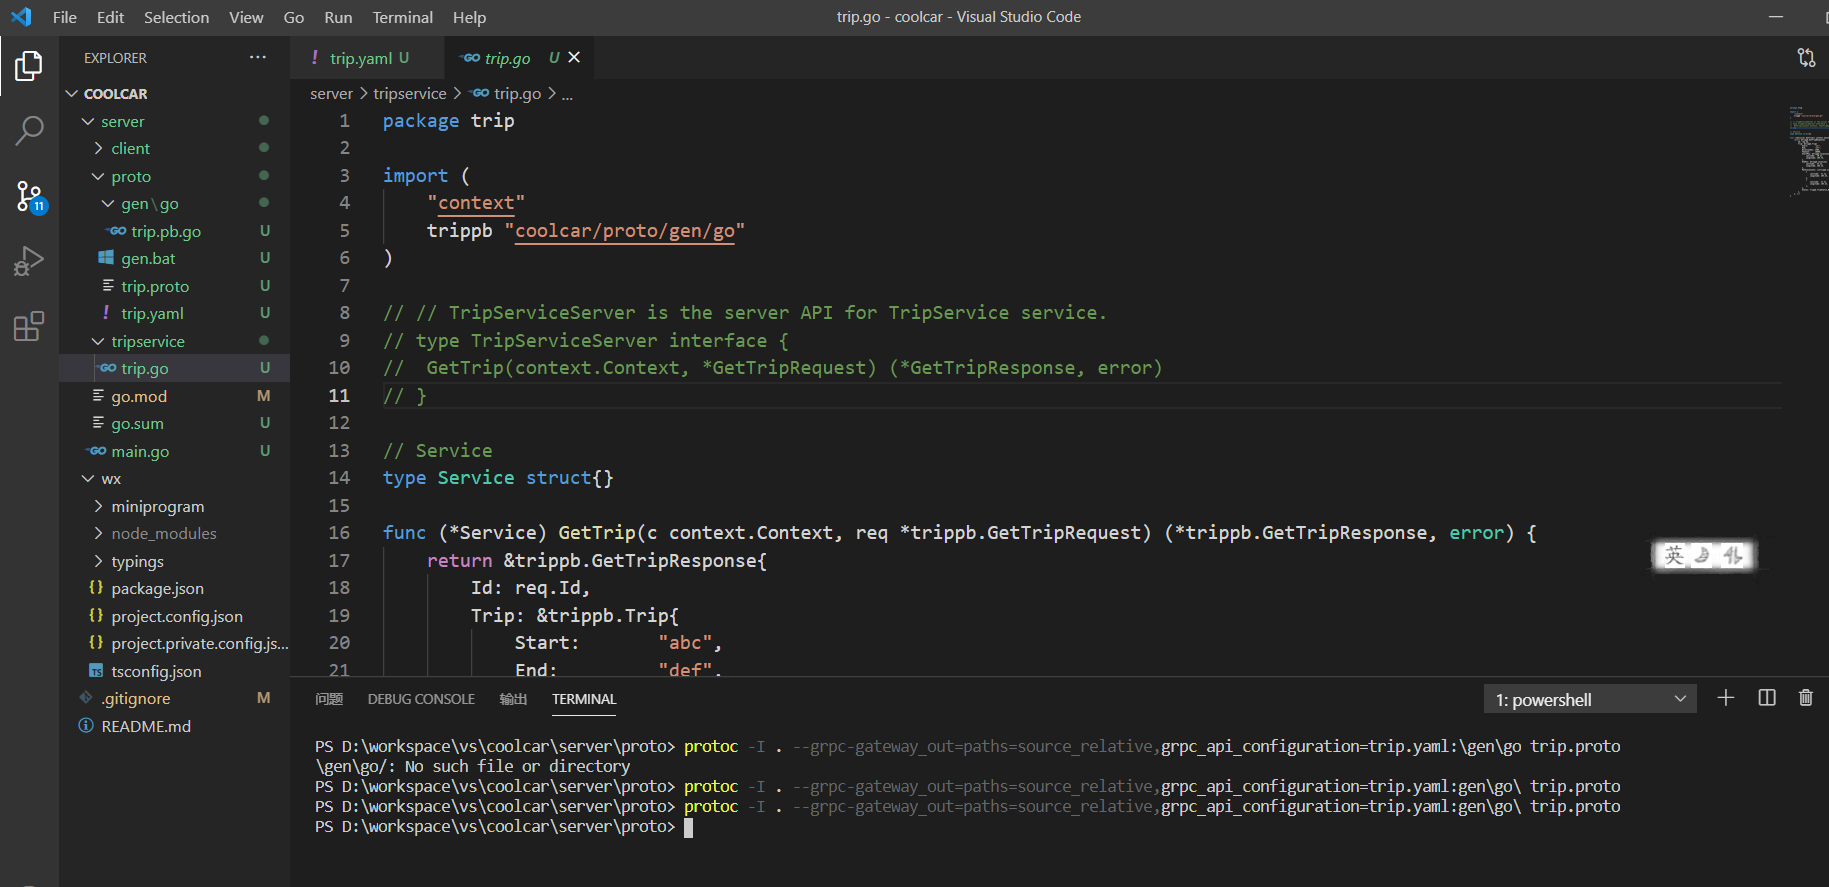Screen dimensions: 1829x887
Task: Switch to the 问题 problems tab
Action: pos(329,699)
